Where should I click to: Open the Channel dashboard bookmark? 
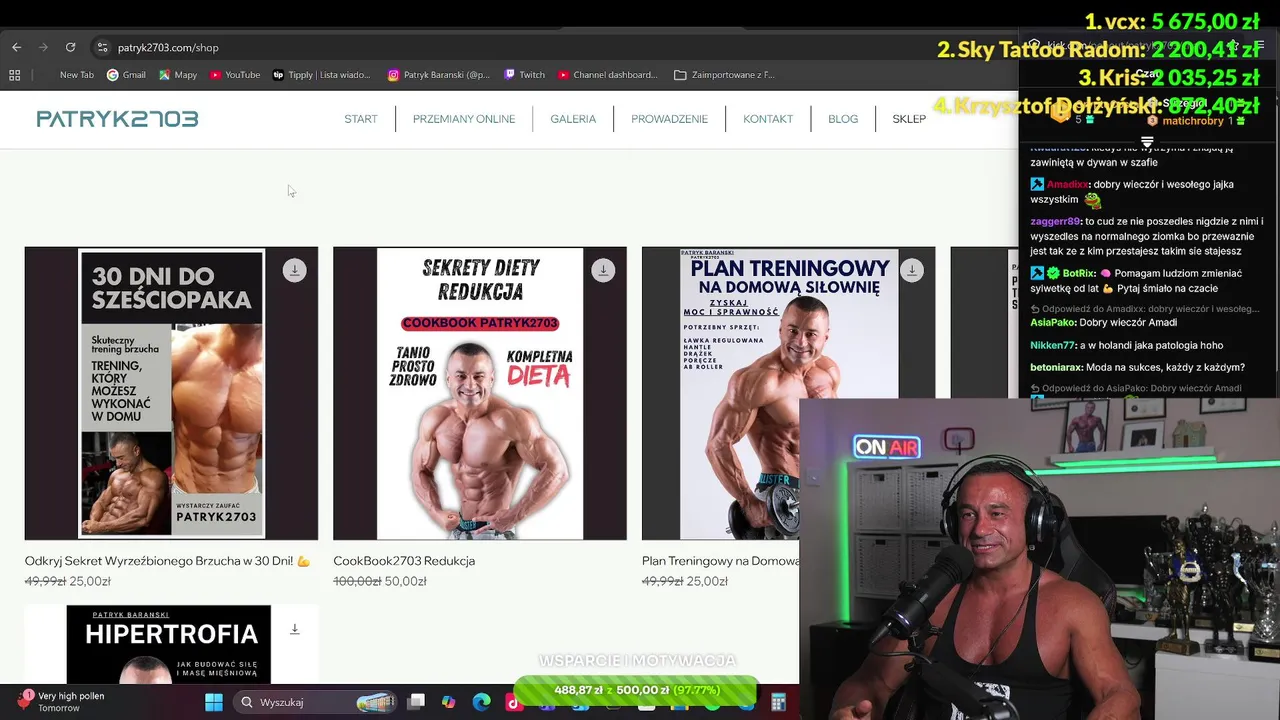[608, 75]
